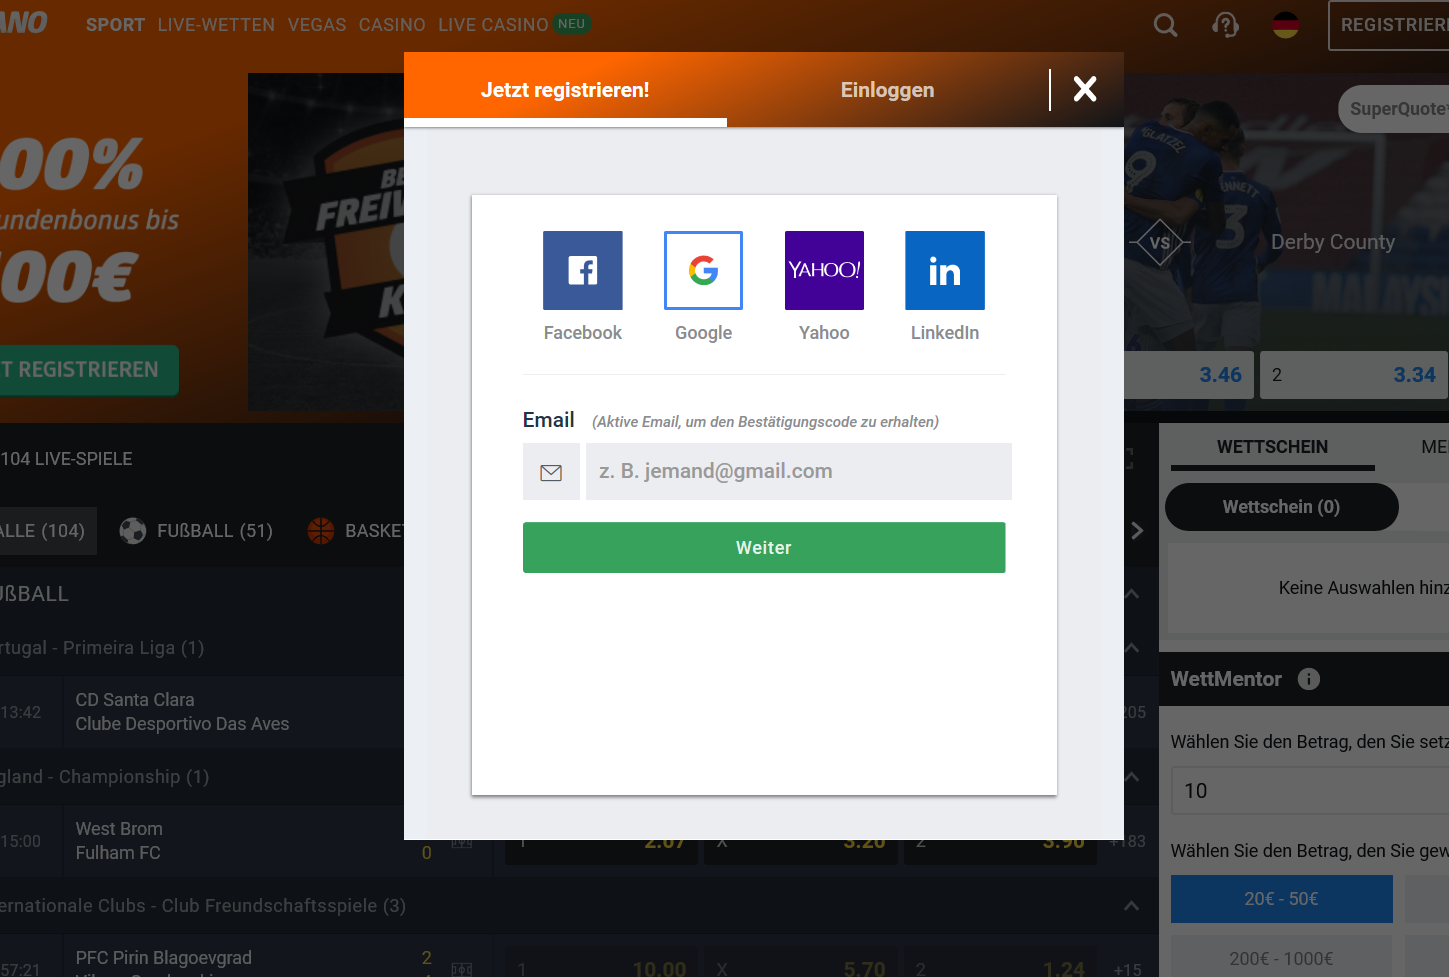Click odds 1.24 for outcome 2
This screenshot has height=977, width=1449.
pyautogui.click(x=999, y=963)
